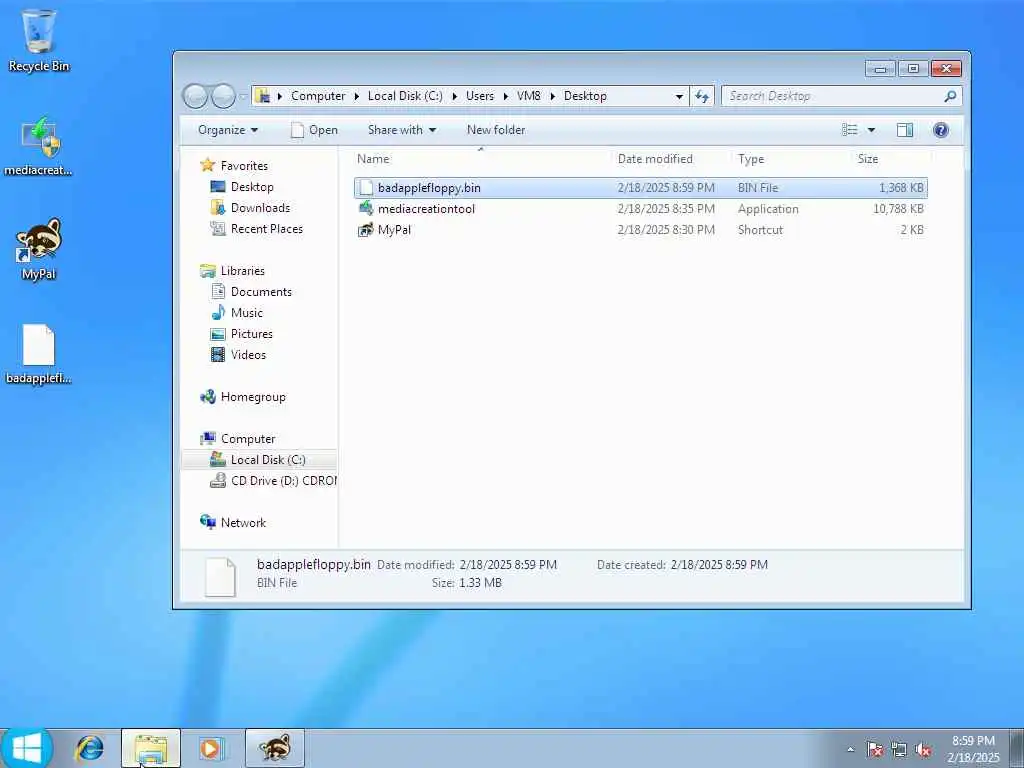Navigate to the VM8 breadcrumb
The width and height of the screenshot is (1024, 768).
click(x=528, y=96)
